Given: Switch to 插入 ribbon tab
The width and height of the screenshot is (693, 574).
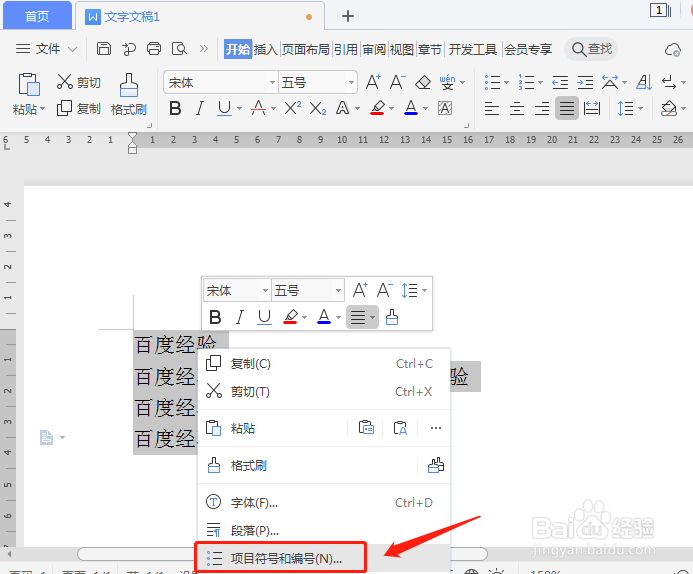Looking at the screenshot, I should (x=265, y=49).
